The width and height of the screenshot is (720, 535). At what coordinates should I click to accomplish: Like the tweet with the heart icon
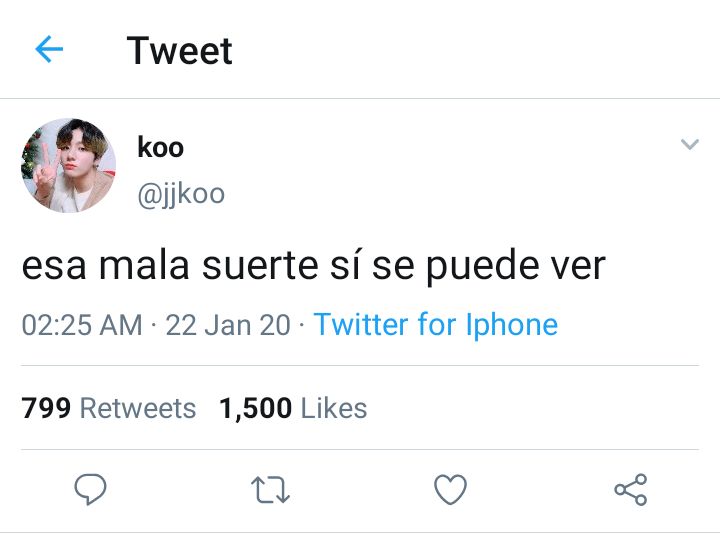450,490
